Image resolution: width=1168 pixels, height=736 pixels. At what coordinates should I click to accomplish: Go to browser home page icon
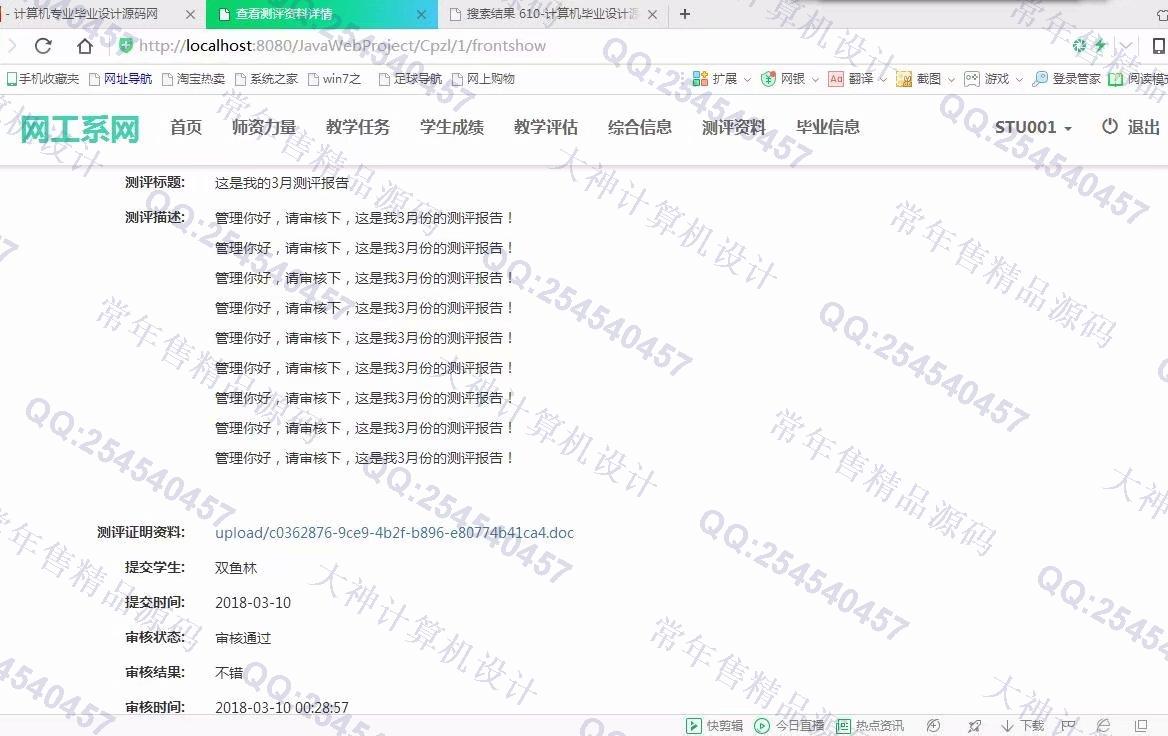[x=85, y=45]
